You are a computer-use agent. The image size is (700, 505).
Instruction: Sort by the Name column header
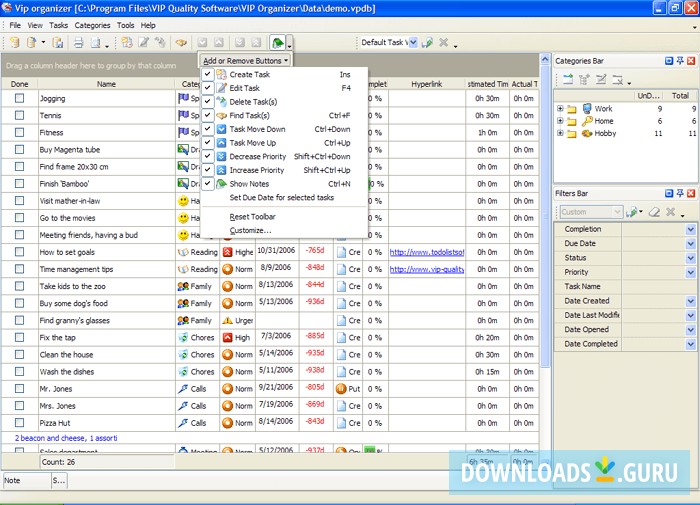[x=106, y=84]
